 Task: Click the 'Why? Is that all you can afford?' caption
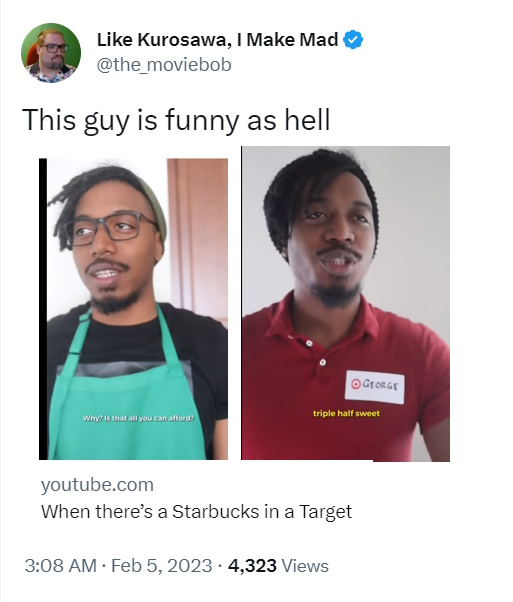tap(139, 418)
